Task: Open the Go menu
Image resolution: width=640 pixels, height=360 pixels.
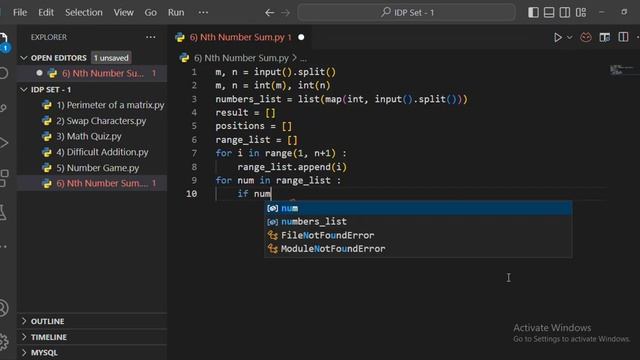Action: coord(150,12)
